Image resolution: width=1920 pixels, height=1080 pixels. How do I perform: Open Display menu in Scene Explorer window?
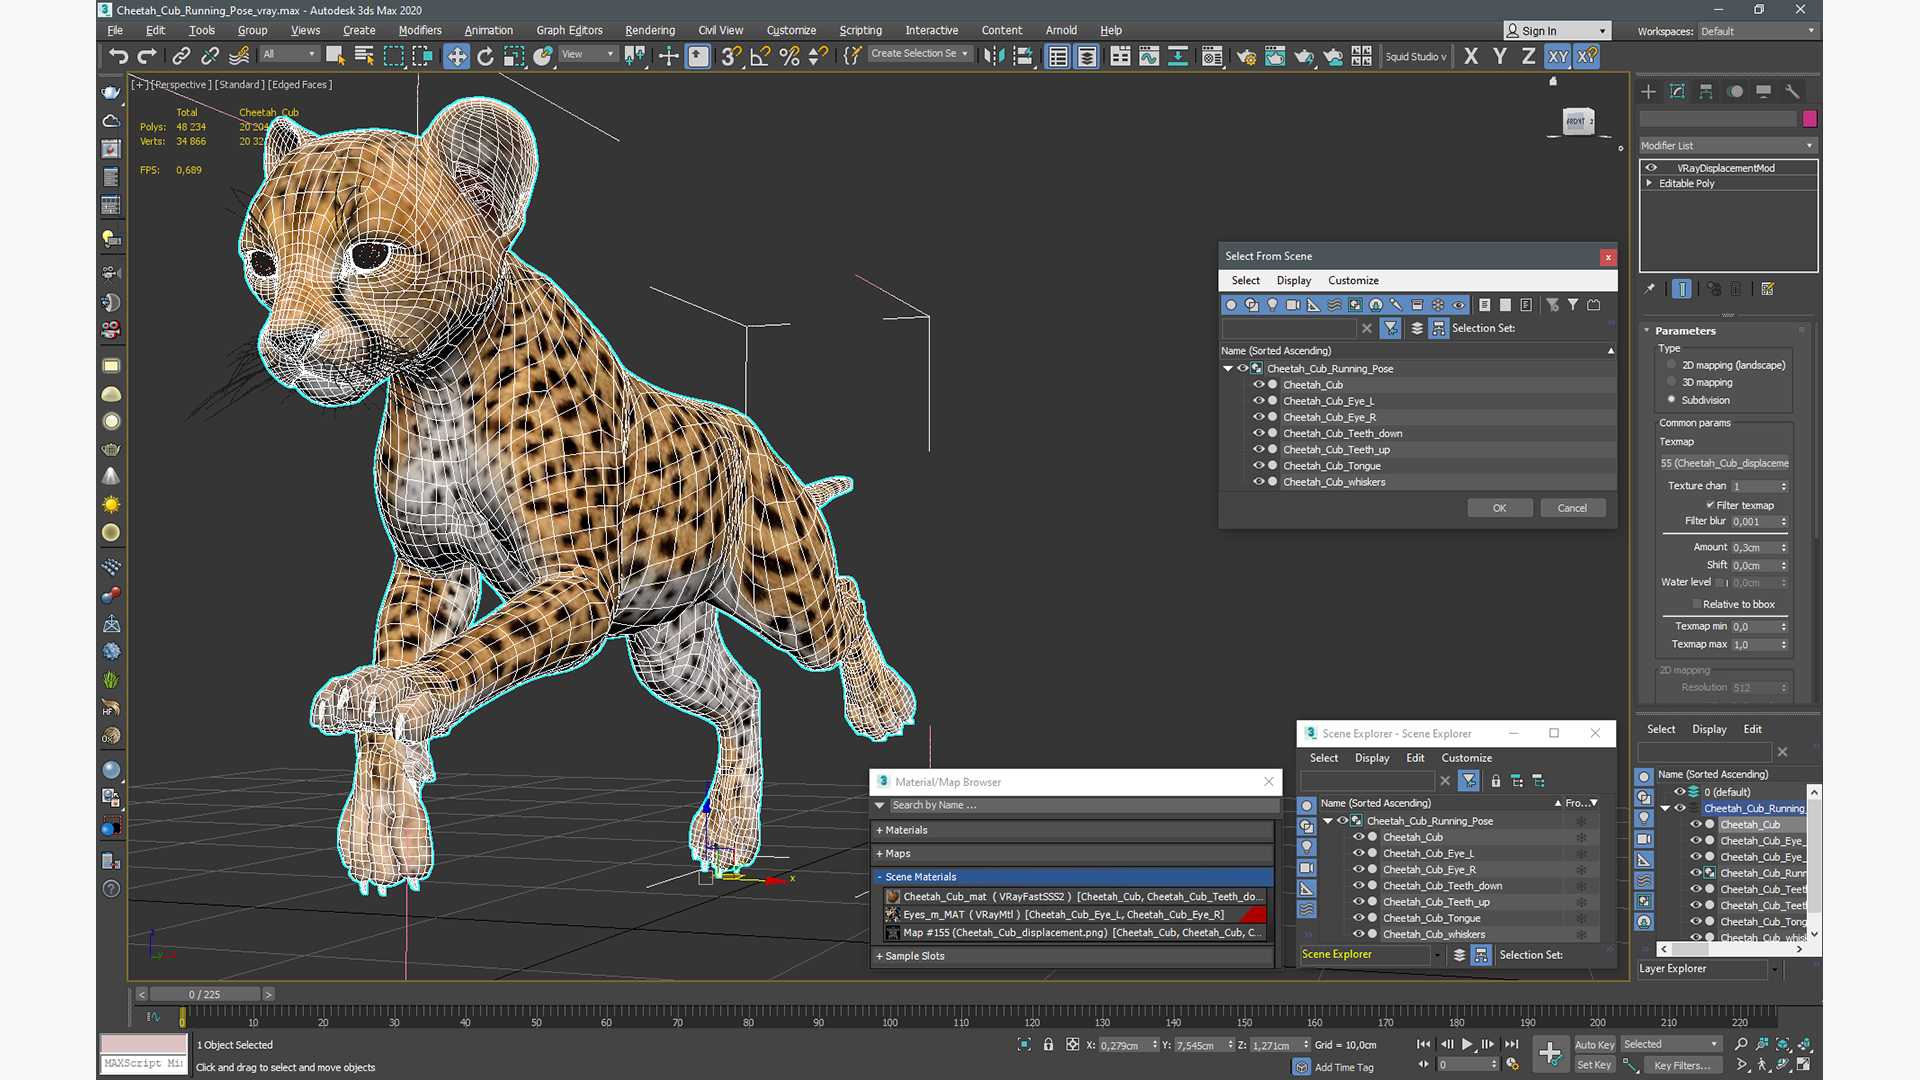[x=1372, y=758]
